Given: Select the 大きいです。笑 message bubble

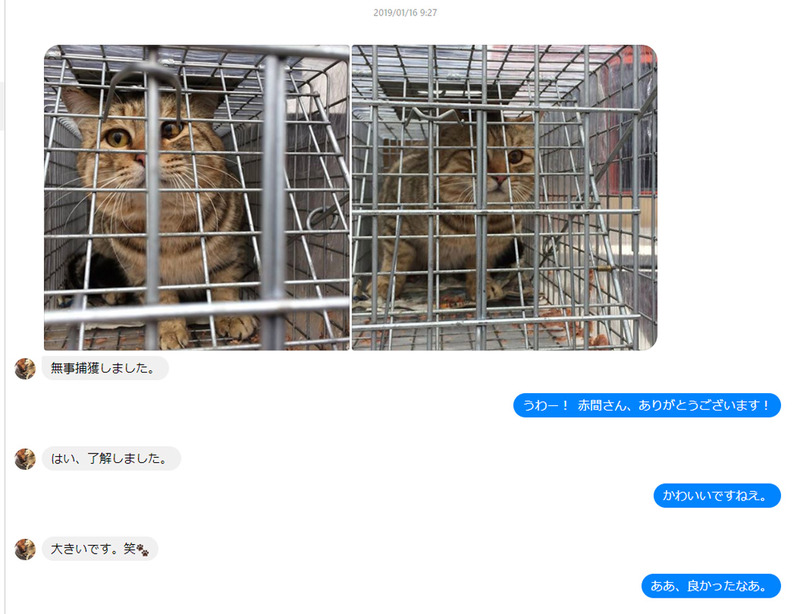Looking at the screenshot, I should pyautogui.click(x=100, y=549).
